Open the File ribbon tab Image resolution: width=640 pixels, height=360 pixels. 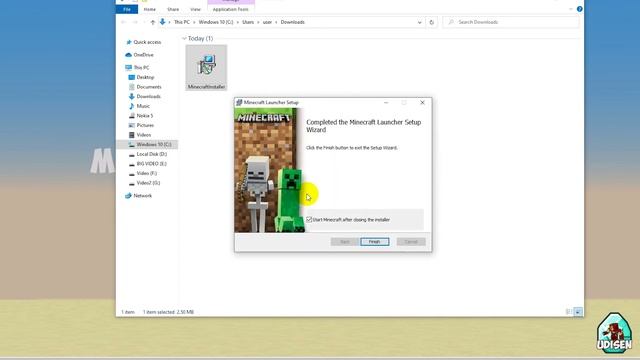[x=127, y=9]
